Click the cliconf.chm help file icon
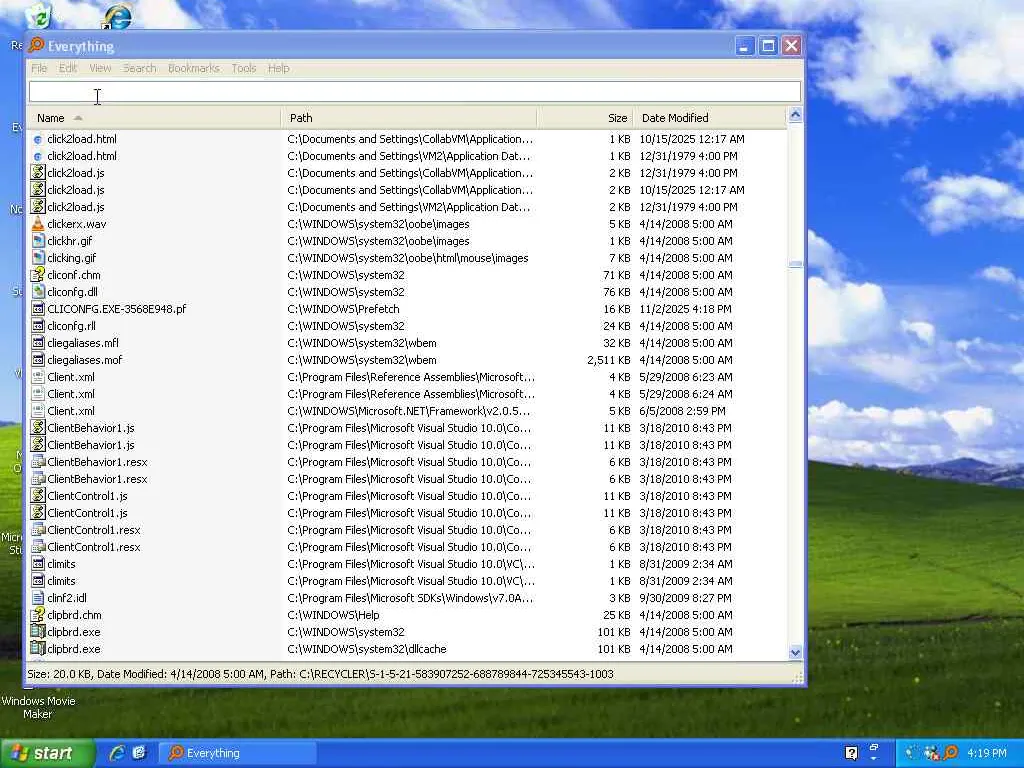Image resolution: width=1024 pixels, height=768 pixels. [38, 275]
